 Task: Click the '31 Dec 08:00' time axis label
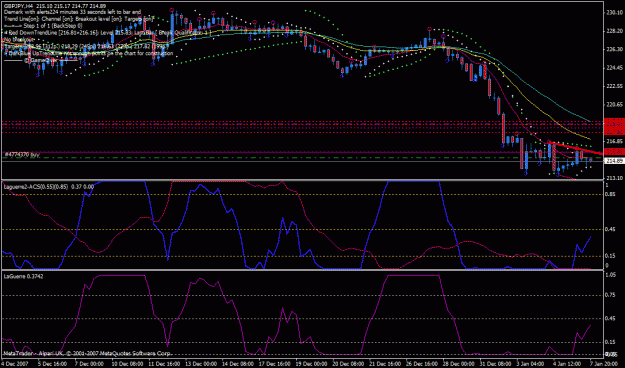pyautogui.click(x=495, y=364)
